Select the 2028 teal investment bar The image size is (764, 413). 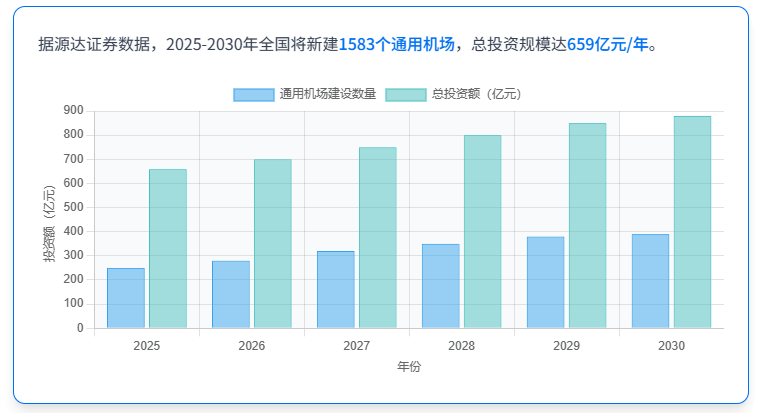pyautogui.click(x=482, y=232)
